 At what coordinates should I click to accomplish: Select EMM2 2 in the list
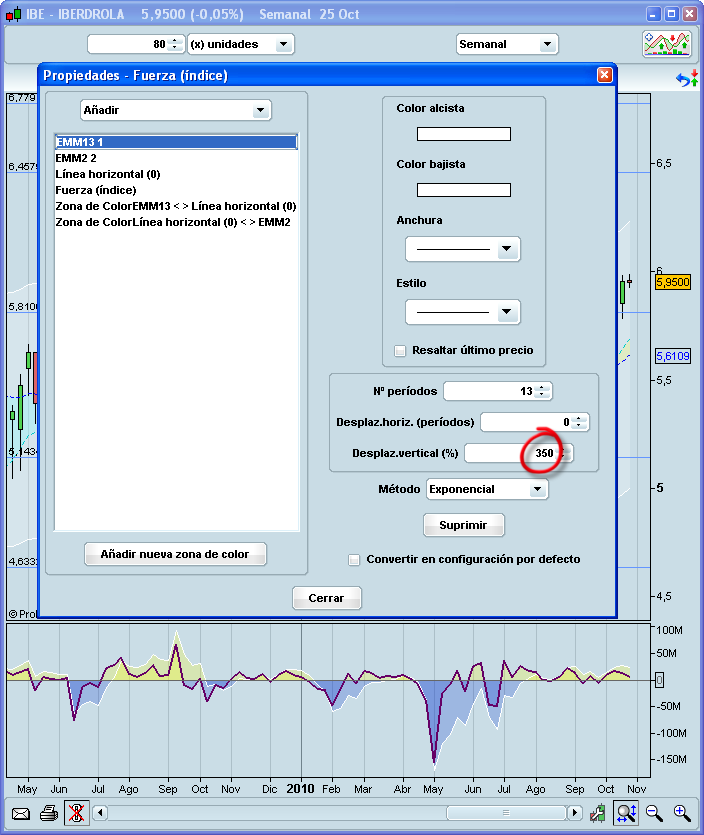coord(176,158)
